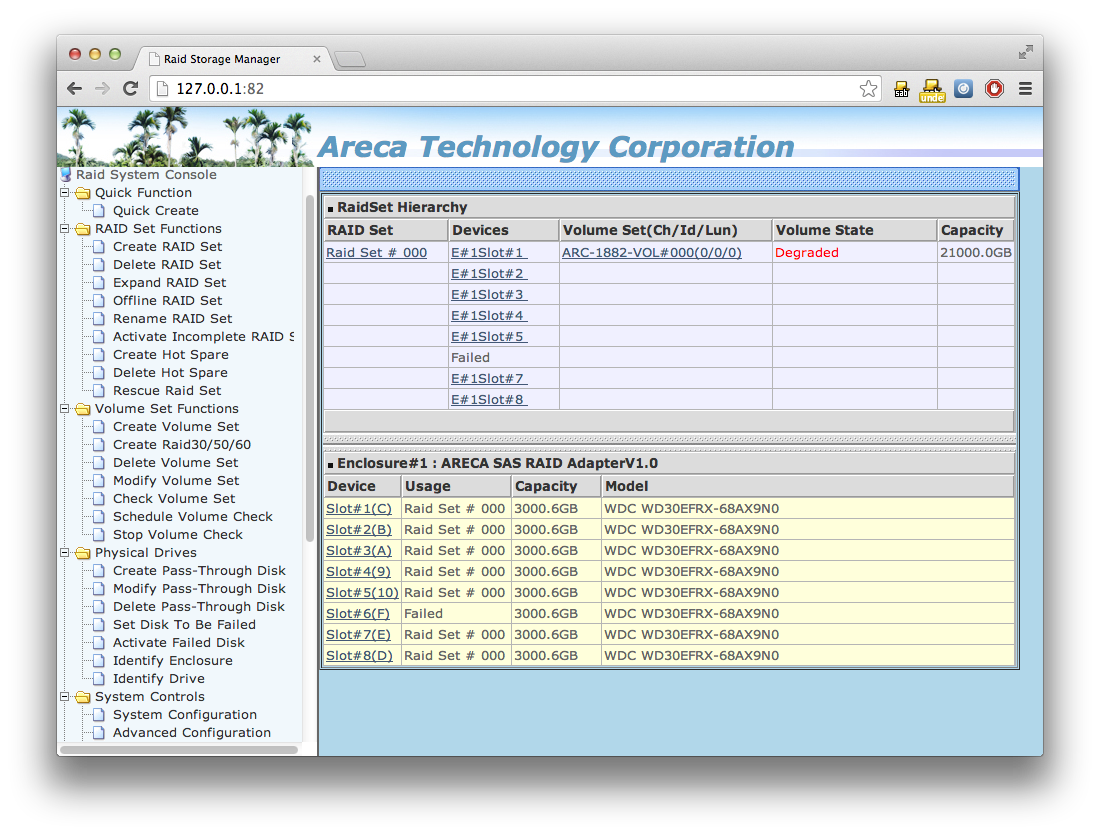Image resolution: width=1100 pixels, height=835 pixels.
Task: Click the Volume Set Functions folder icon
Action: click(83, 409)
